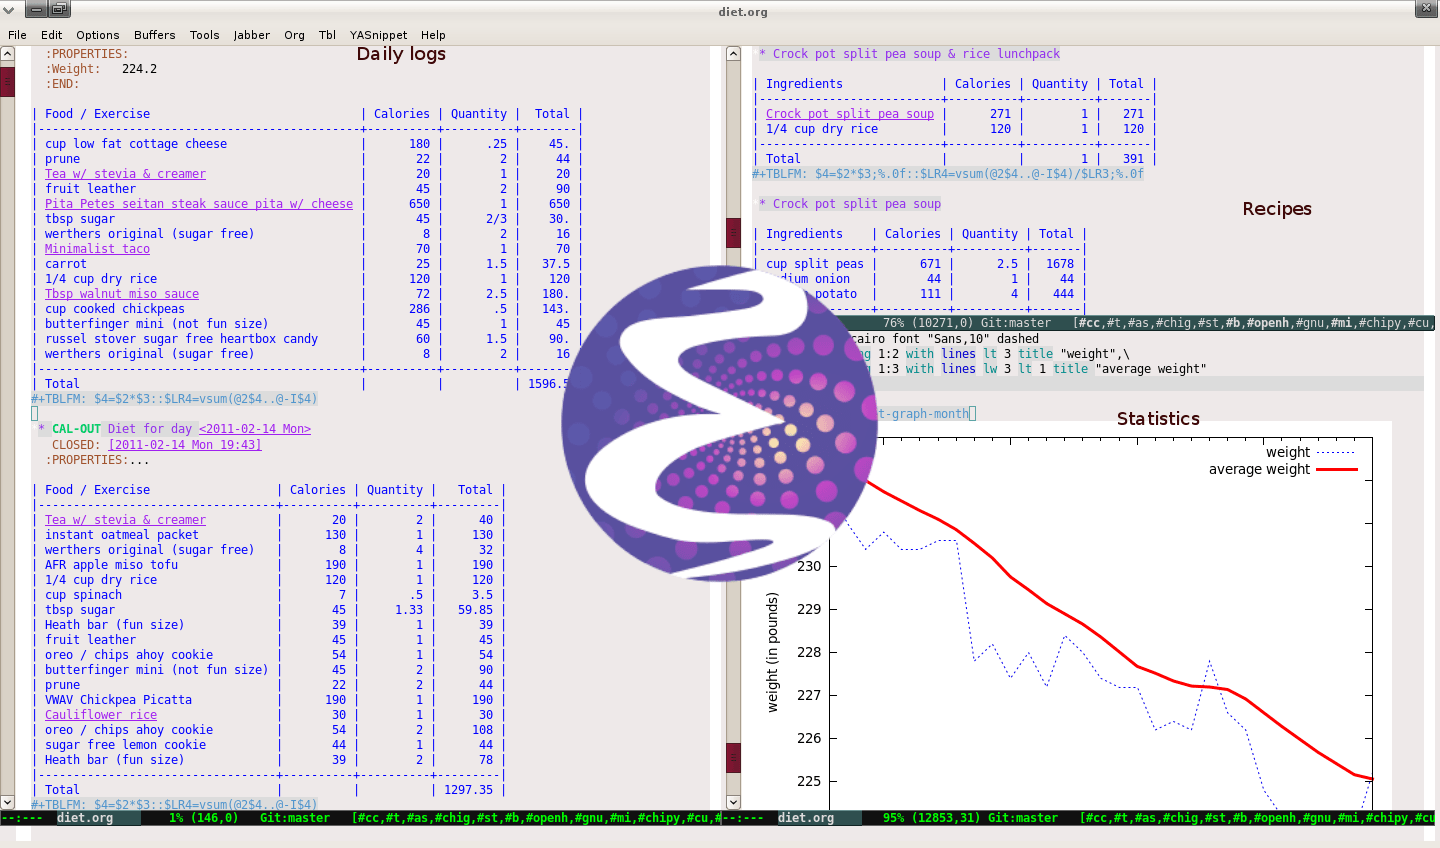The width and height of the screenshot is (1440, 848).
Task: Open the Org menu
Action: tap(294, 35)
